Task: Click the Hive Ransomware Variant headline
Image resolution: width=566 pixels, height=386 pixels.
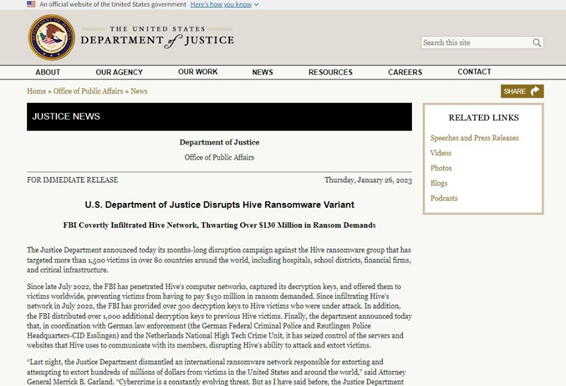Action: (219, 205)
